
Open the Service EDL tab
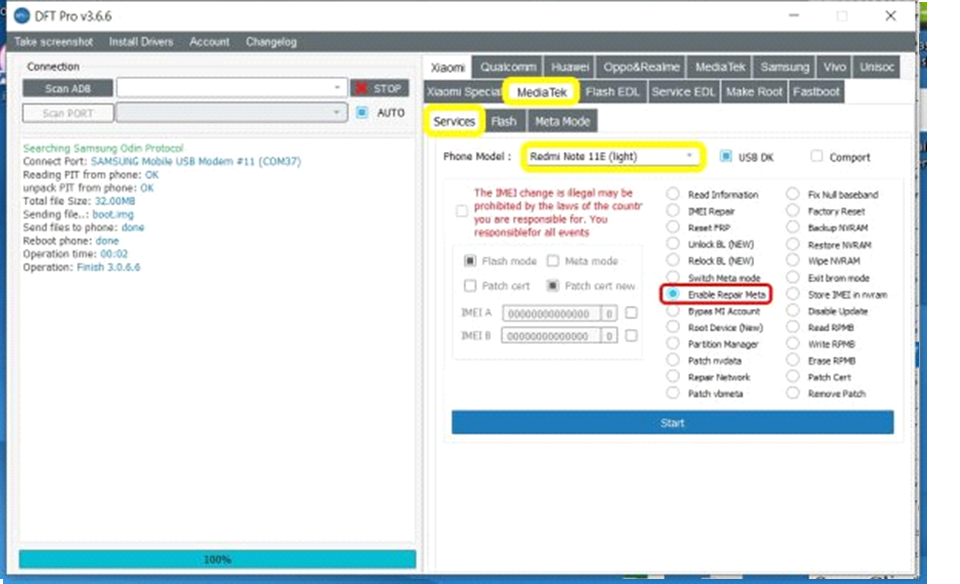683,92
